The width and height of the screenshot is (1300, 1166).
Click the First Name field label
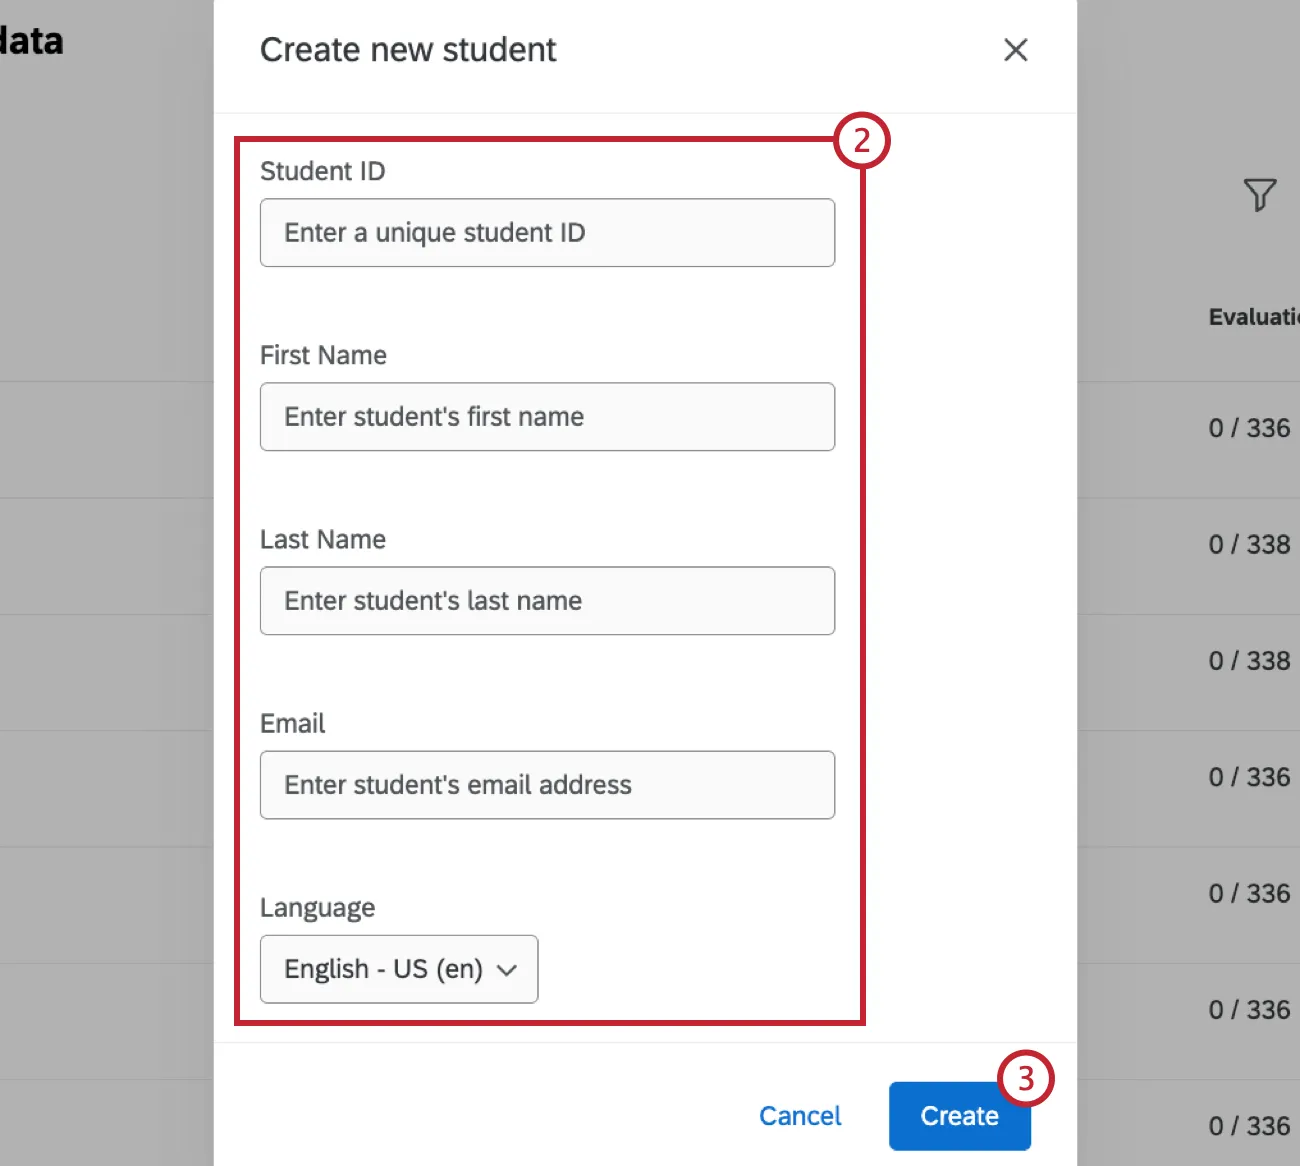pyautogui.click(x=323, y=355)
